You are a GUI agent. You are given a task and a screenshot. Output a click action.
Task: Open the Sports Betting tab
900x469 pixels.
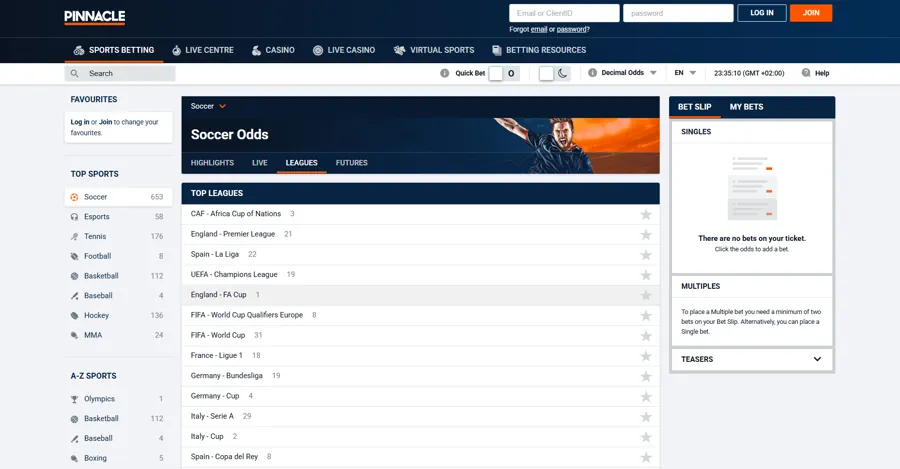pyautogui.click(x=114, y=51)
